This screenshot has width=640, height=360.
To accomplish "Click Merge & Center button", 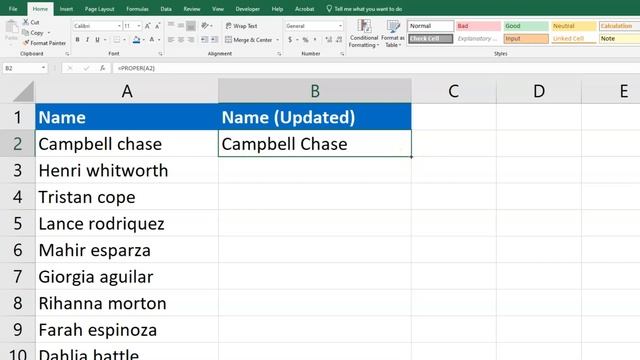I will click(248, 40).
